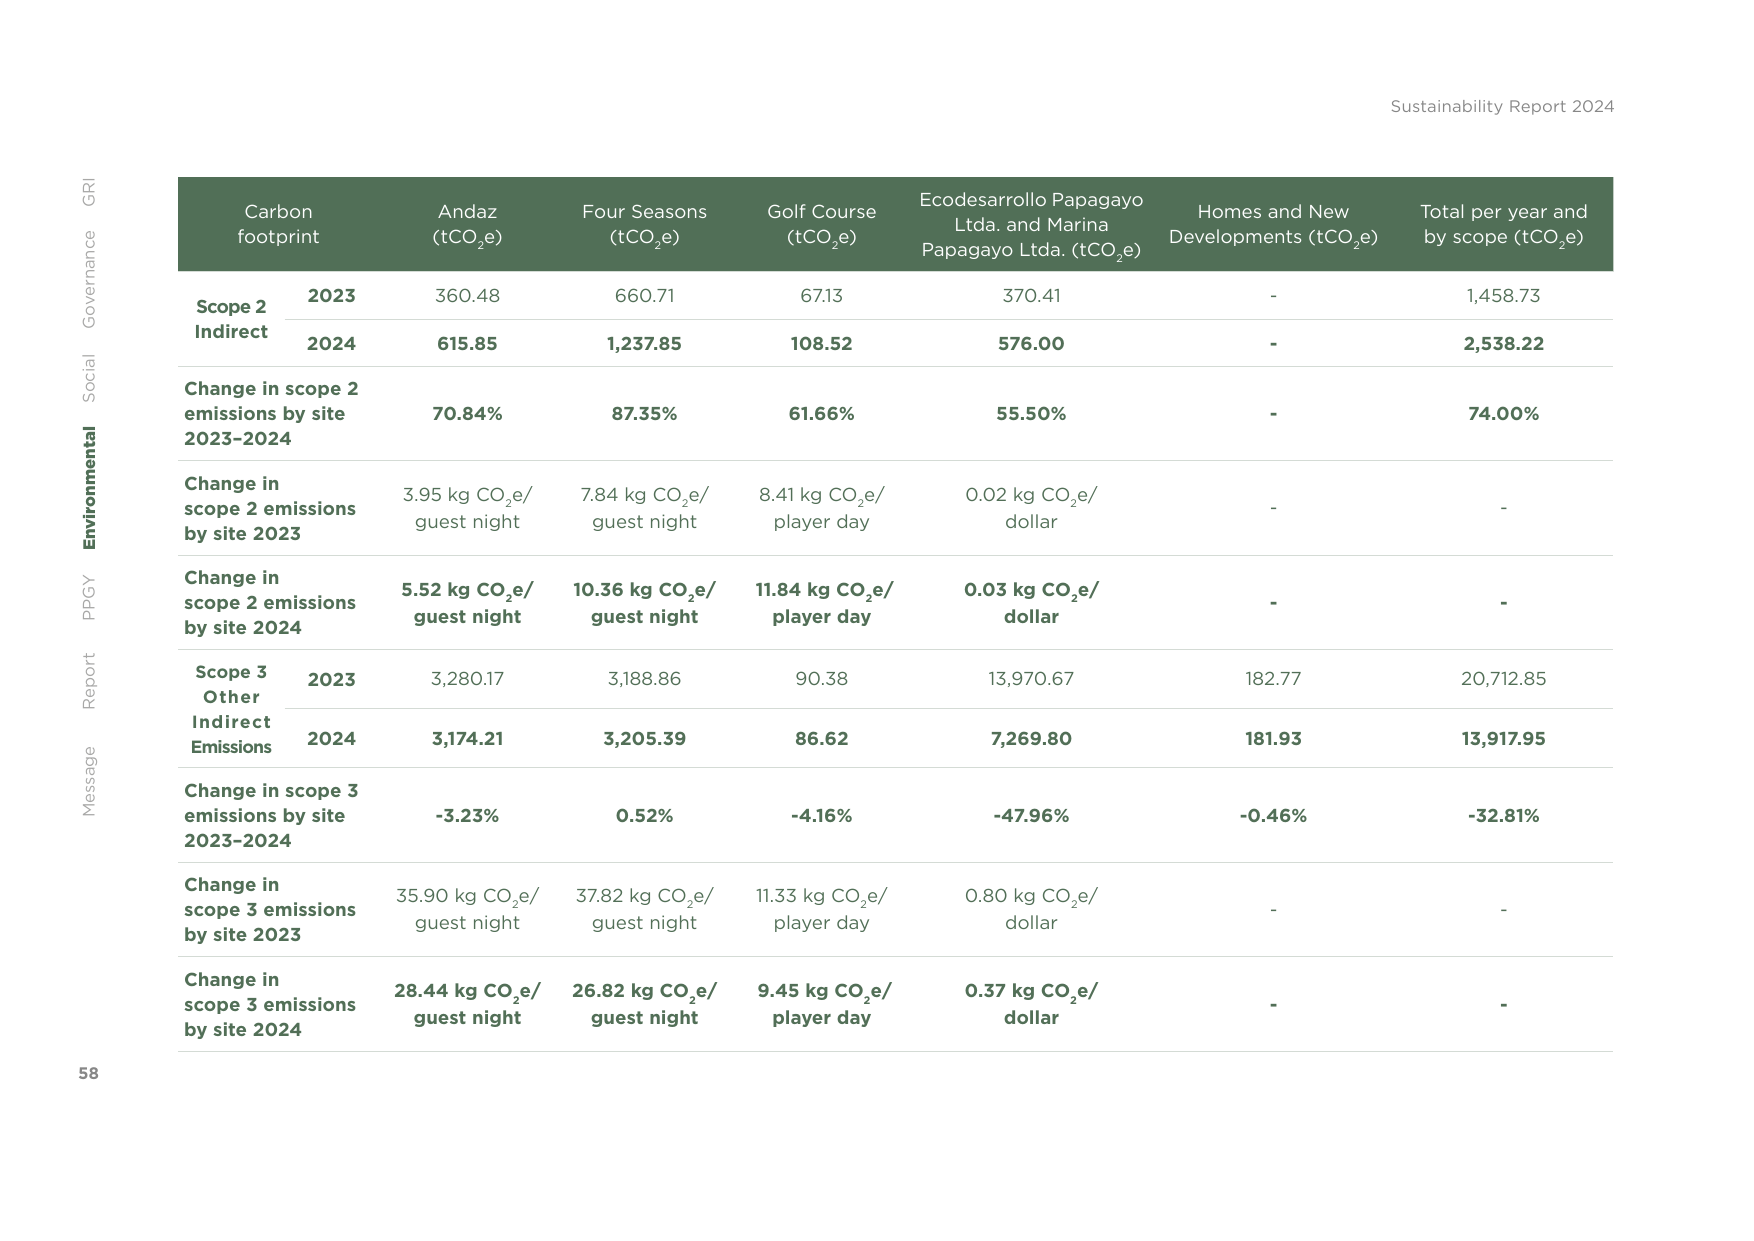Click the 87.35% change cell
This screenshot has width=1754, height=1241.
[x=644, y=414]
